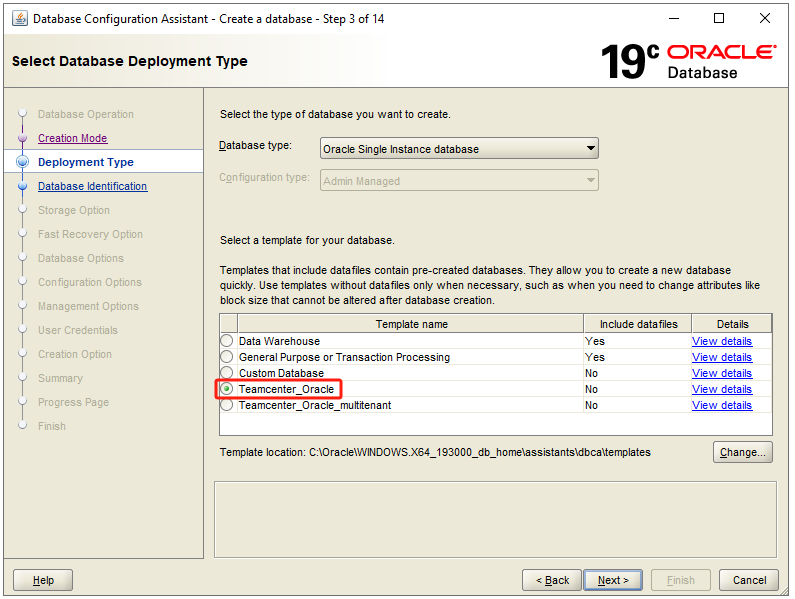Select Deployment Type step in sidebar
795x599 pixels.
point(86,162)
